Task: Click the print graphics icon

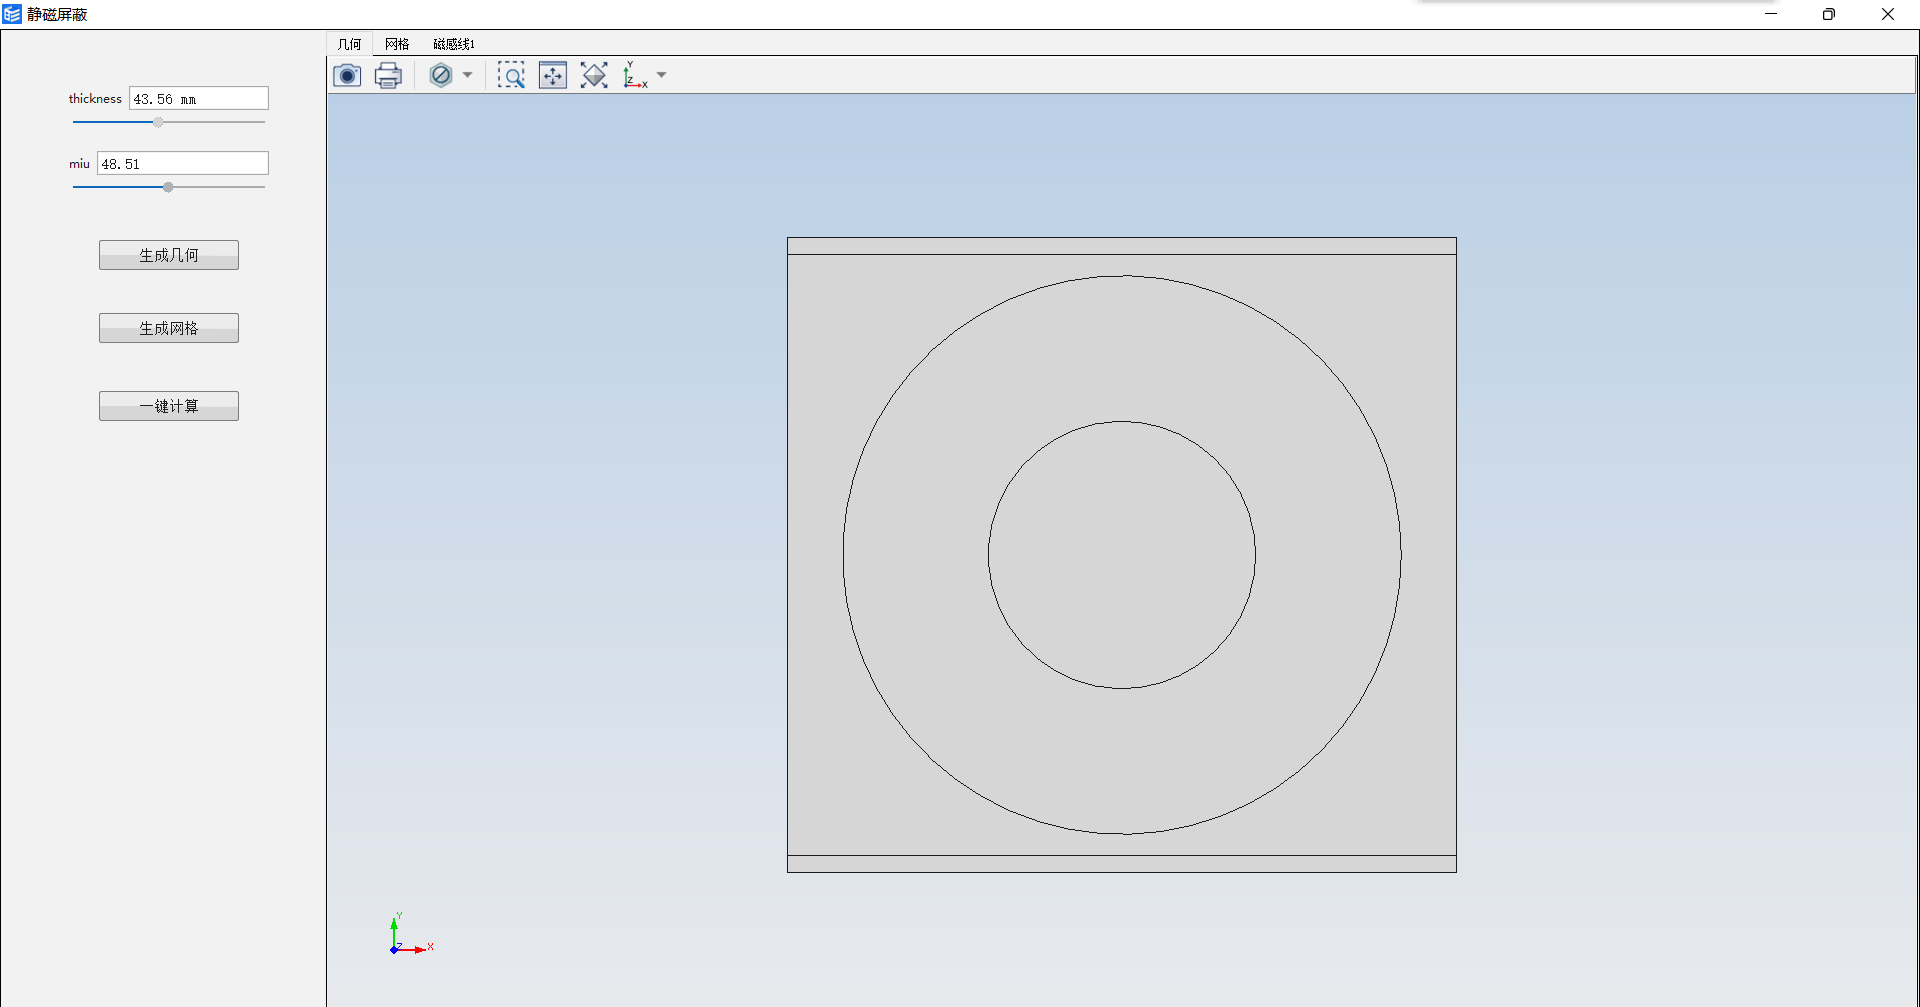Action: coord(388,75)
